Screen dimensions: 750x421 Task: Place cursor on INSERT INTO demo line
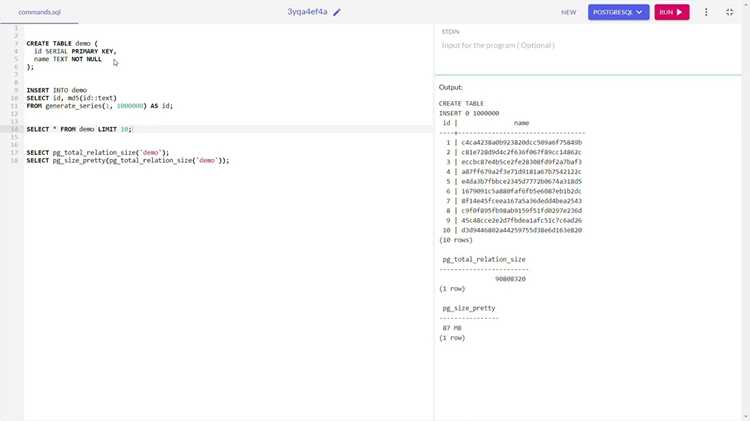tap(56, 90)
